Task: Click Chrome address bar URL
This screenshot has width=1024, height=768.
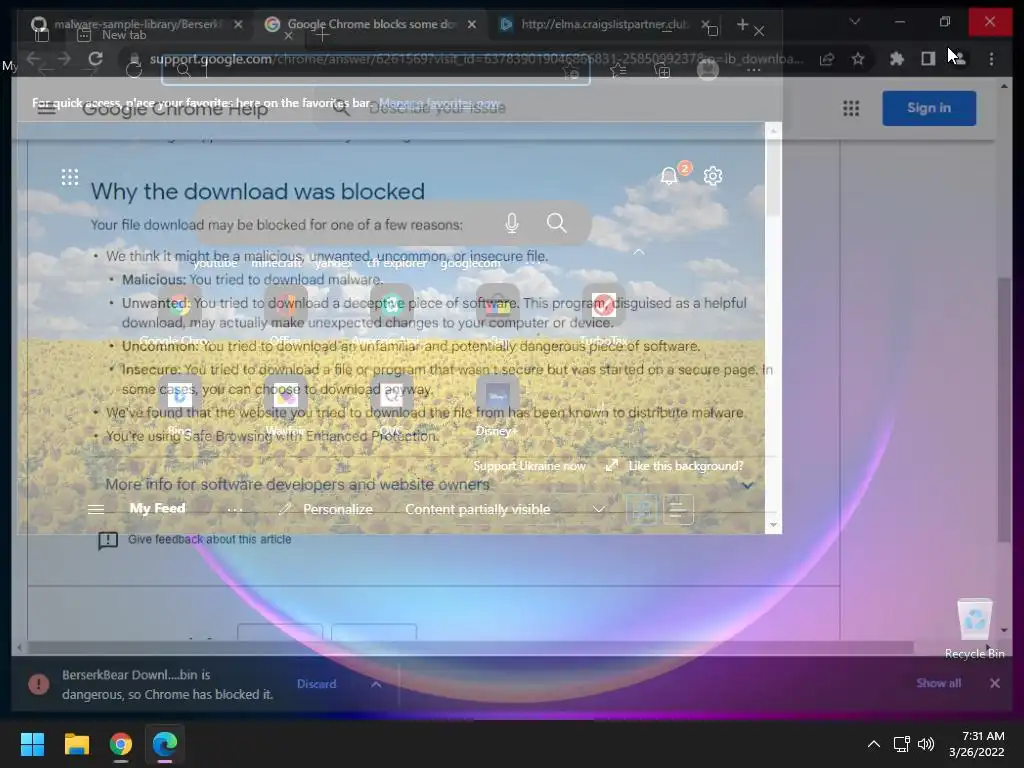Action: 475,59
